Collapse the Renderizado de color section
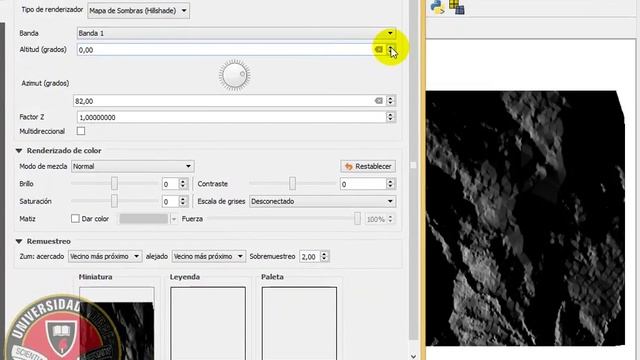The image size is (640, 360). click(x=19, y=151)
